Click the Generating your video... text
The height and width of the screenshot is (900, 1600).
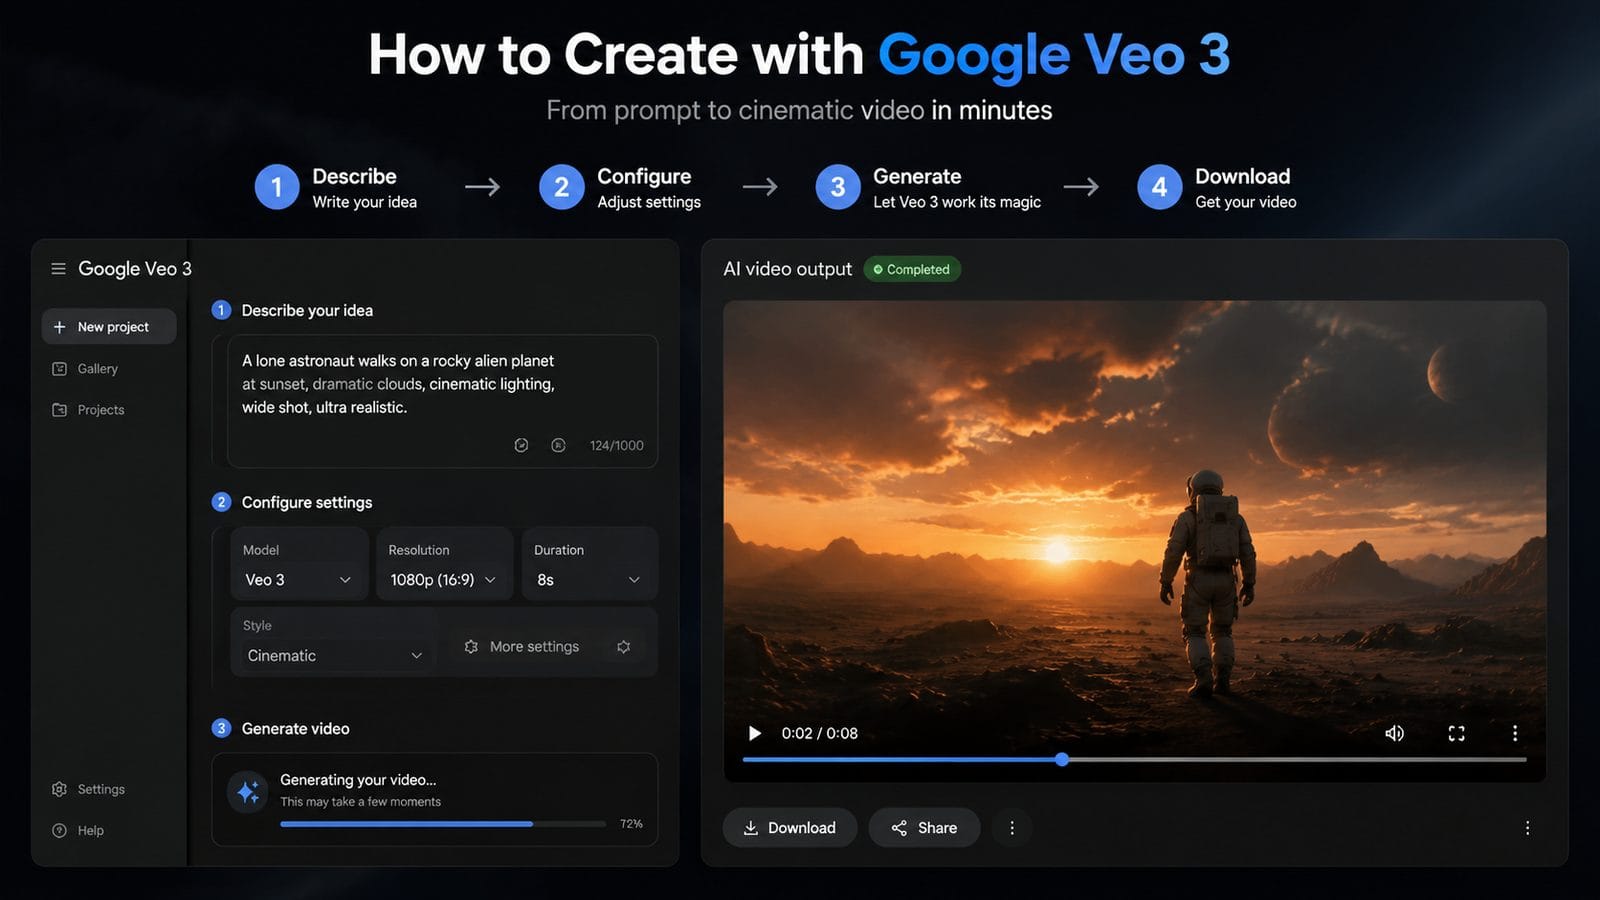tap(358, 780)
